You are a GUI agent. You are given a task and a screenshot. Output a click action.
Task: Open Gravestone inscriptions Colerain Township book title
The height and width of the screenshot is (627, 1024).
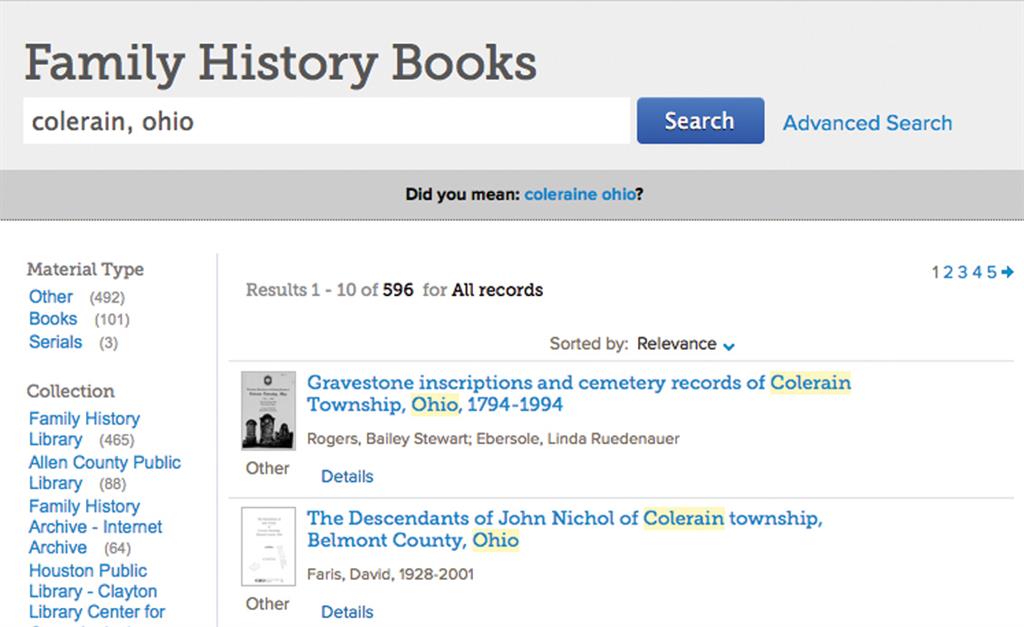578,393
